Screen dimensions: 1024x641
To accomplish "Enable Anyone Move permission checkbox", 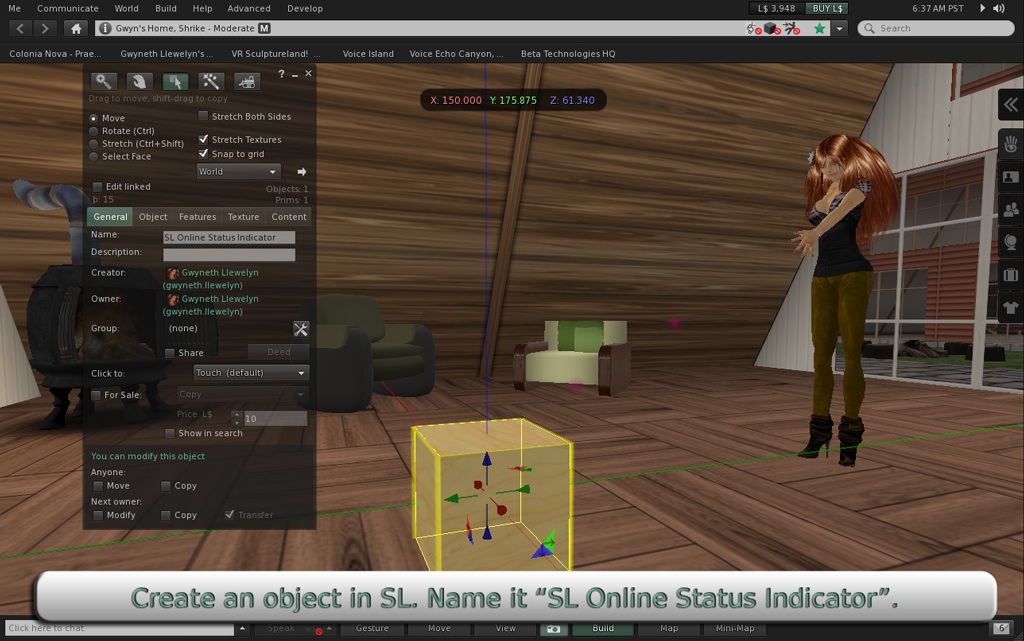I will (x=98, y=486).
